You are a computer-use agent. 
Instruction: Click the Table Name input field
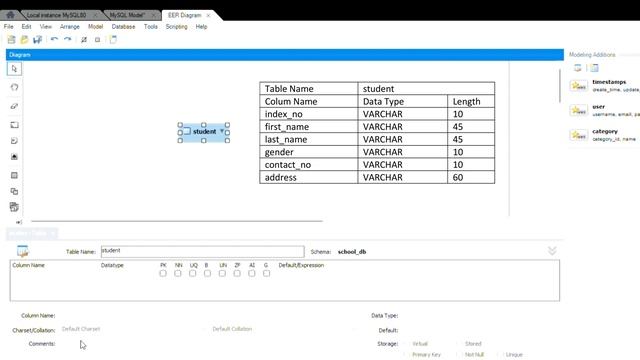(202, 251)
